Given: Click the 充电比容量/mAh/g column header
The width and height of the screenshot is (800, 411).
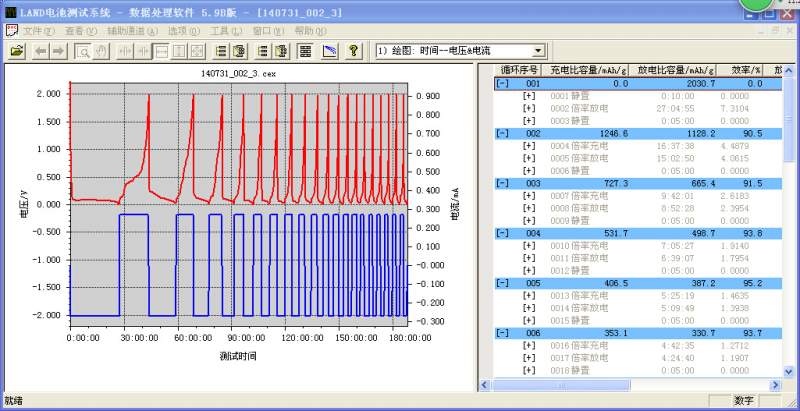Looking at the screenshot, I should click(586, 70).
